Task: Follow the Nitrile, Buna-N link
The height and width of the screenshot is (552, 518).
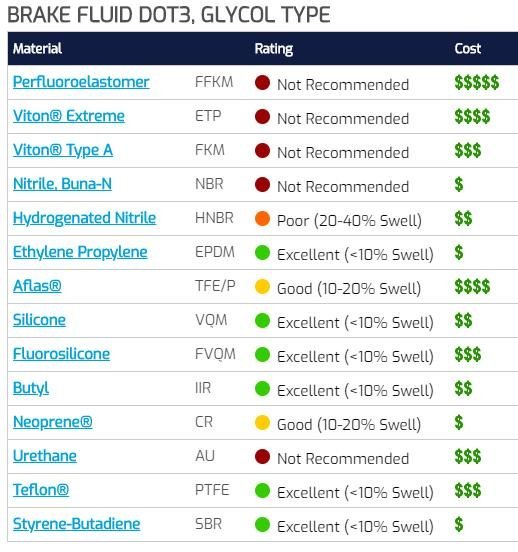Action: click(62, 184)
